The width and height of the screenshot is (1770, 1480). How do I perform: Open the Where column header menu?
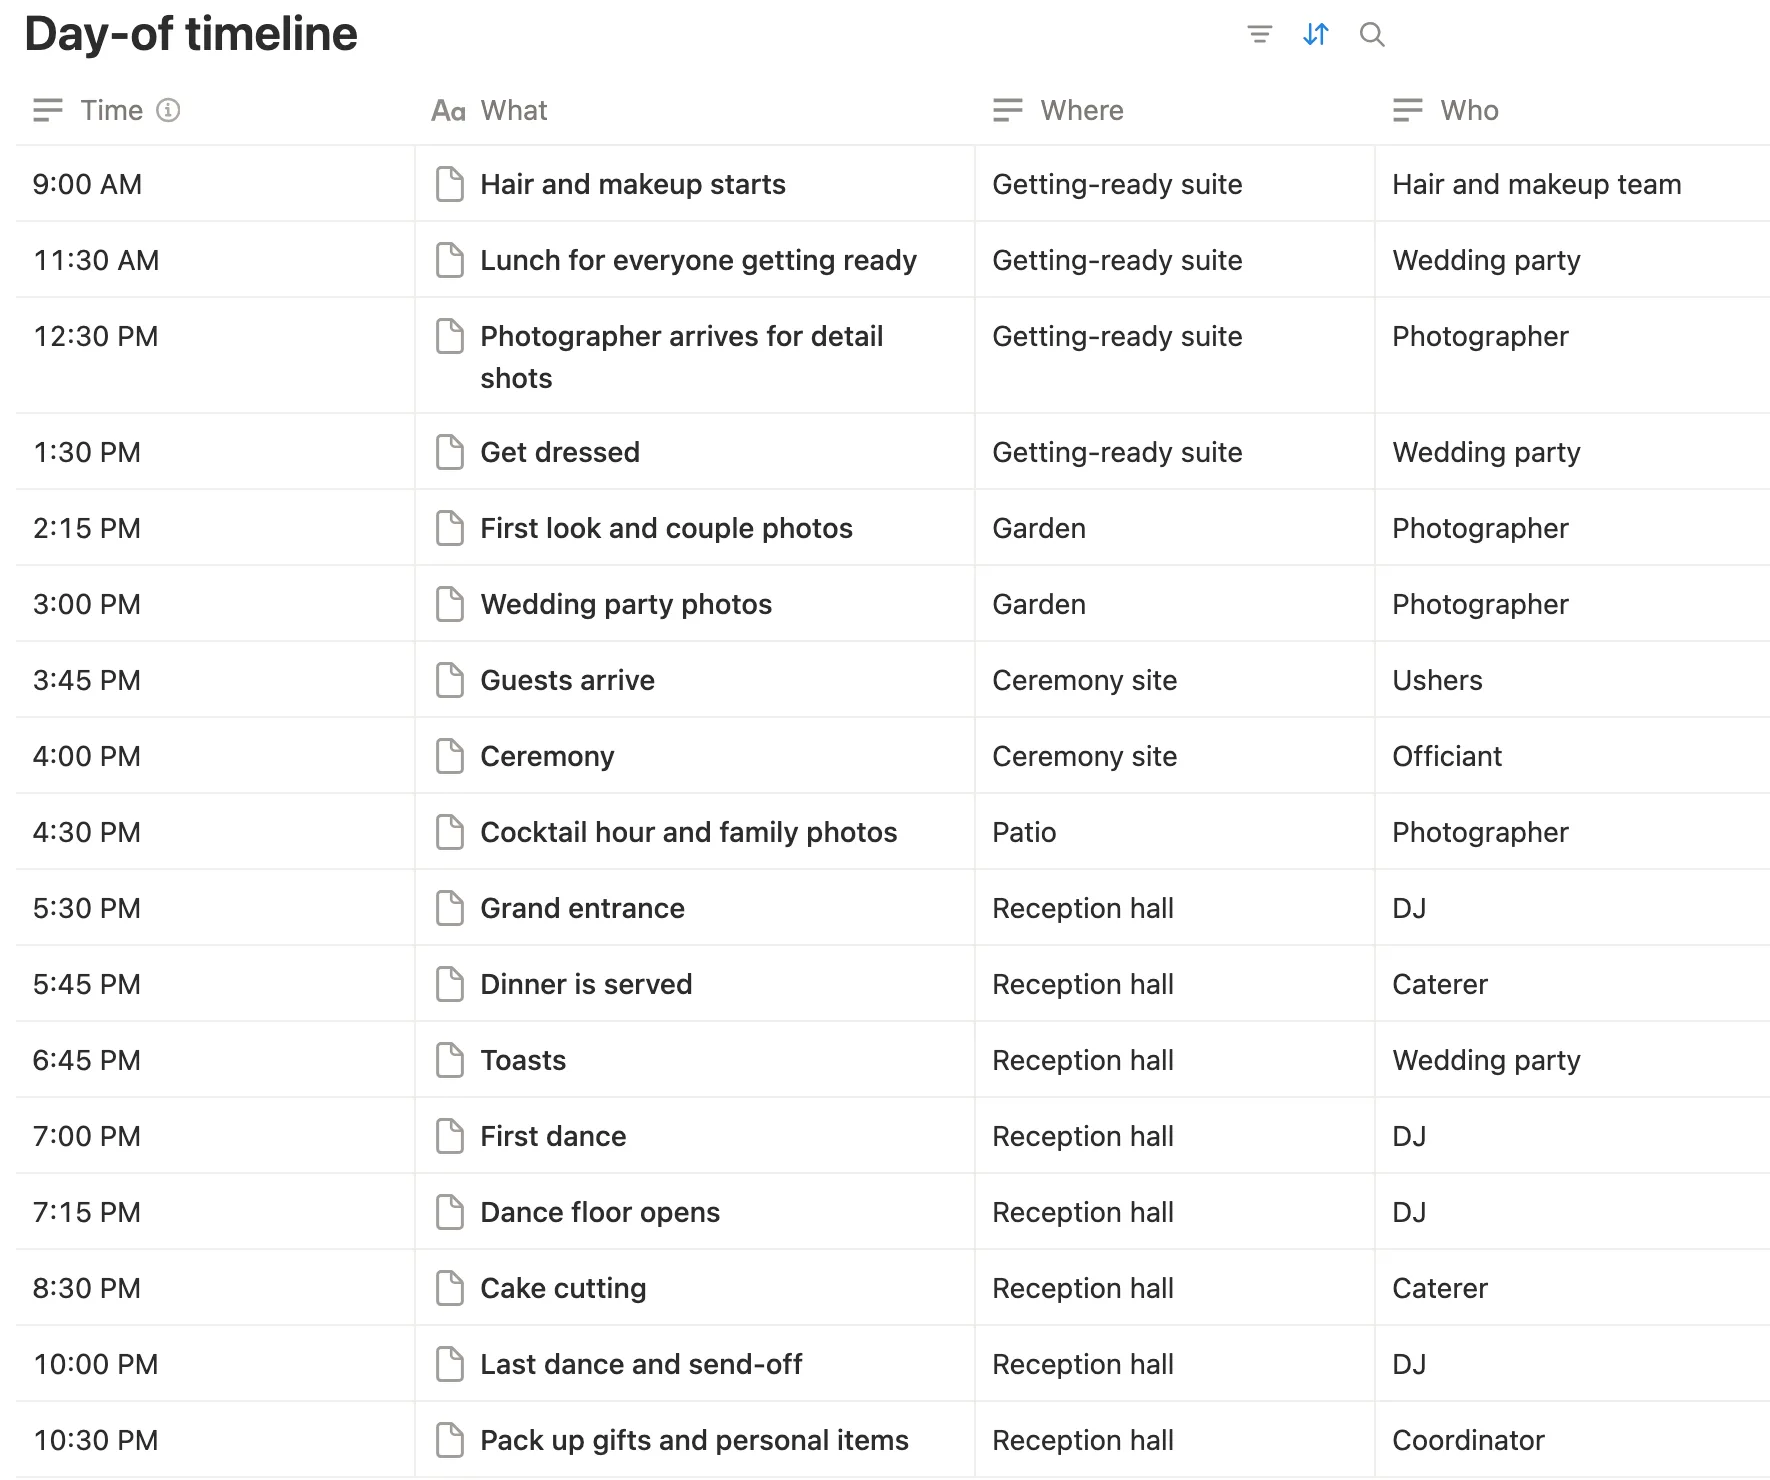(1175, 110)
